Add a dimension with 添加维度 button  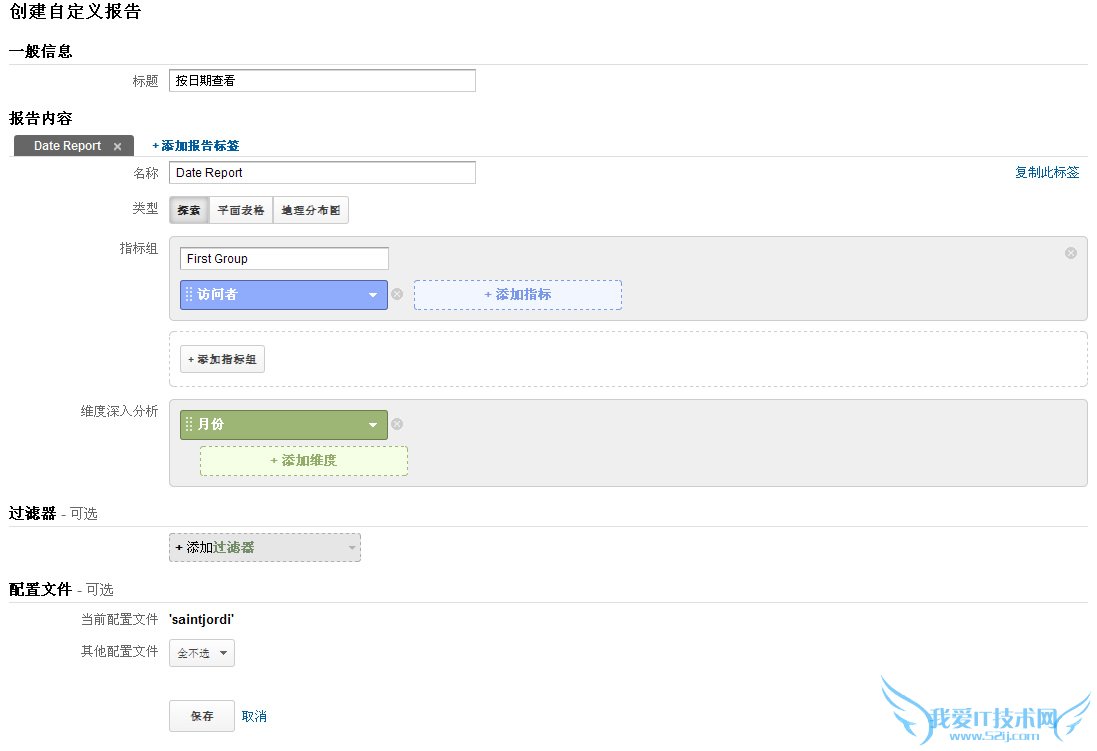303,460
